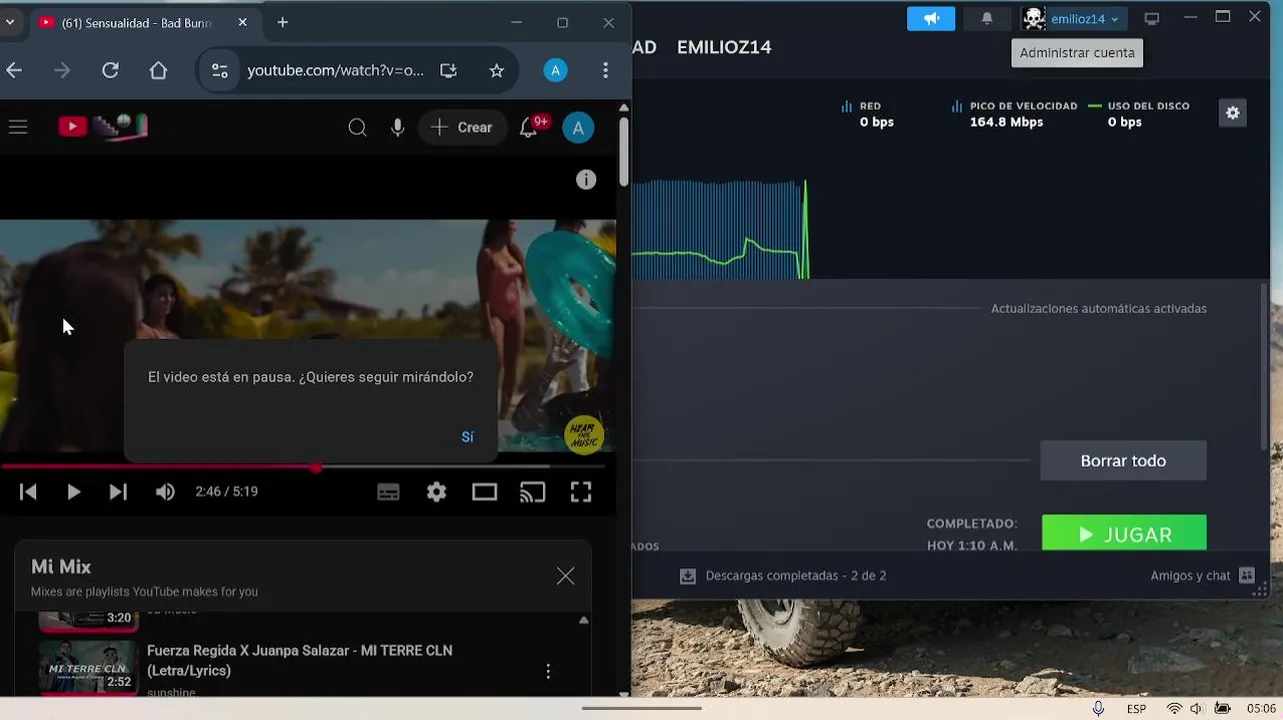
Task: Reload the YouTube page
Action: pyautogui.click(x=110, y=70)
